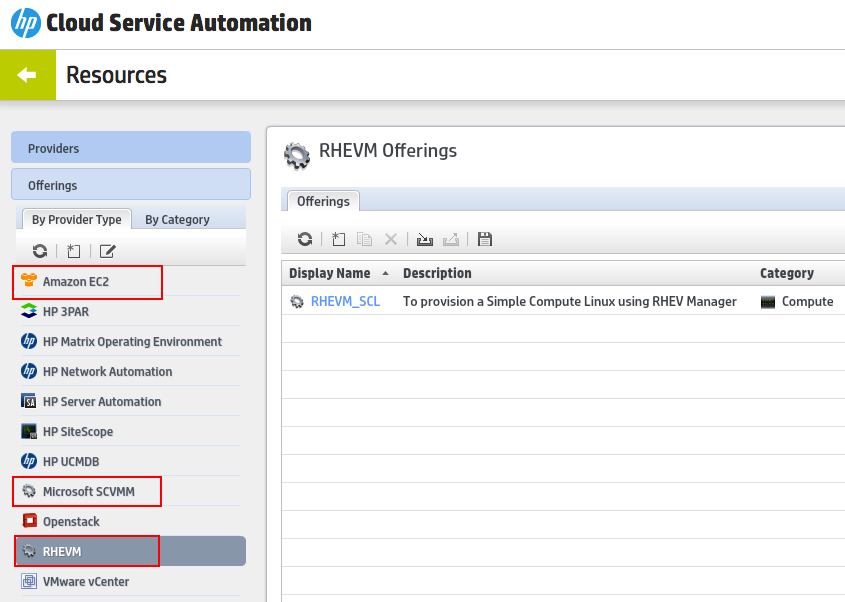Select HP UCMDB provider type
This screenshot has width=845, height=602.
coord(130,461)
